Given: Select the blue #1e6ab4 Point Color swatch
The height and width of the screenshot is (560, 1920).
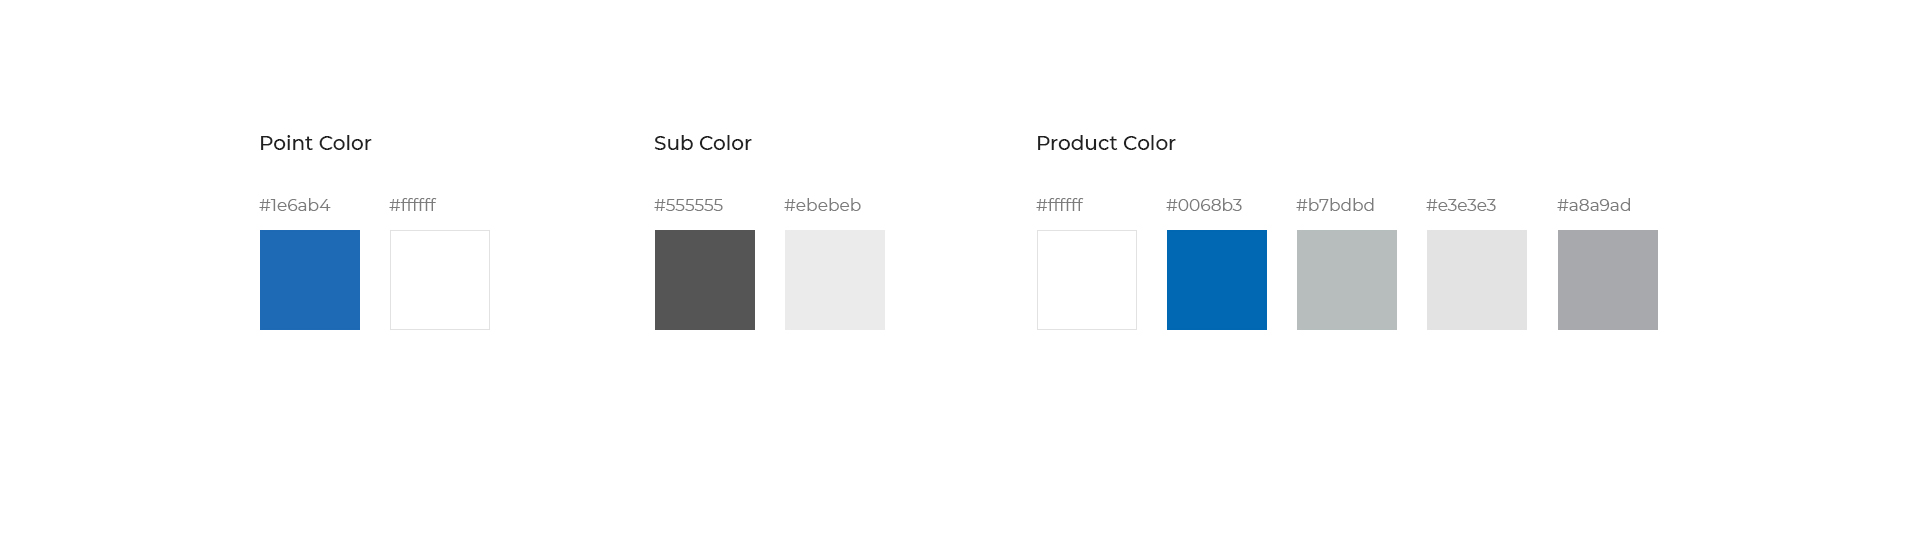Looking at the screenshot, I should [x=310, y=280].
